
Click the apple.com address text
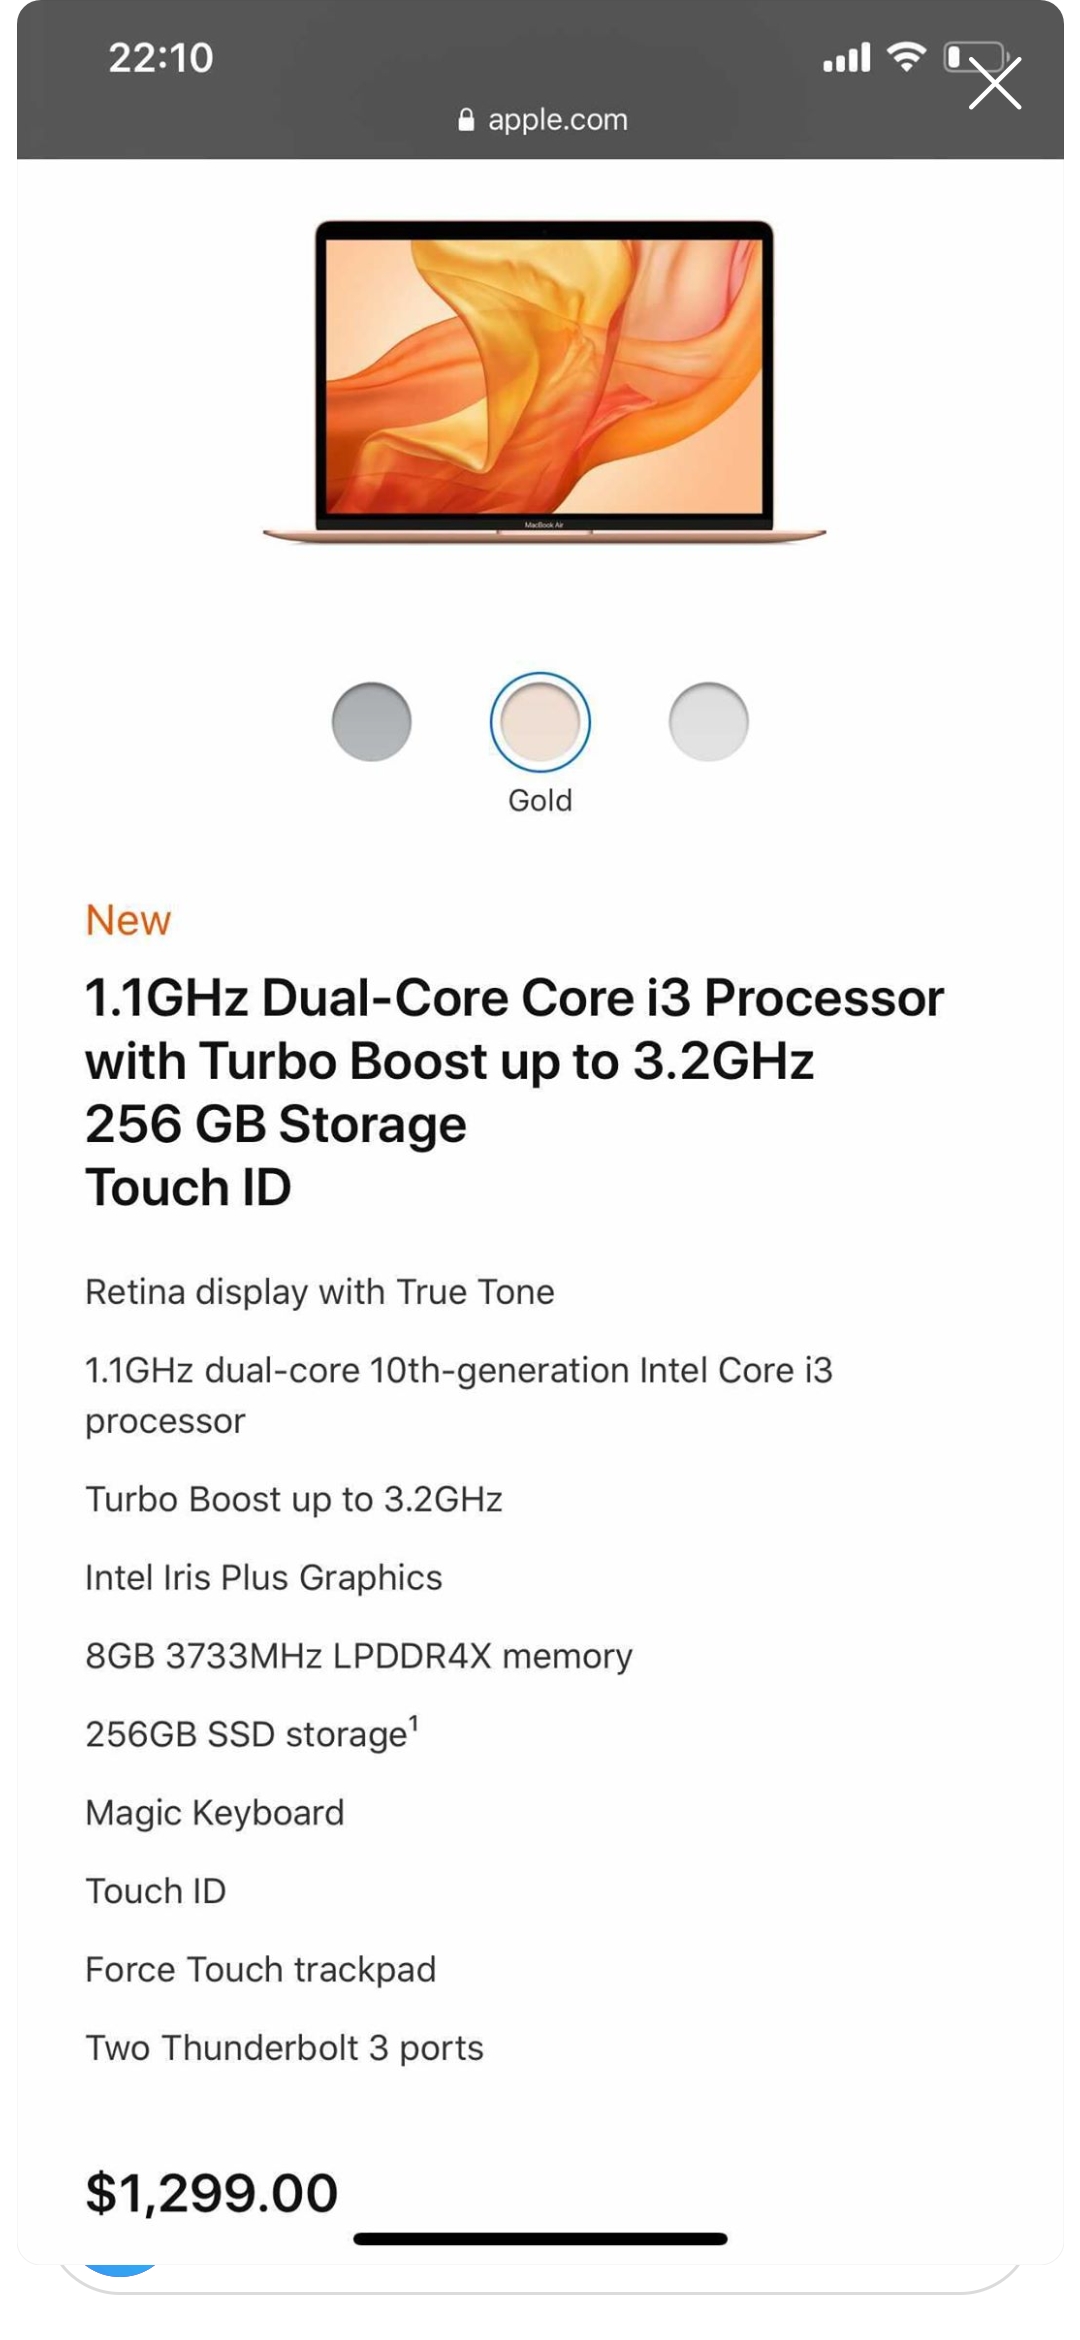tap(557, 120)
